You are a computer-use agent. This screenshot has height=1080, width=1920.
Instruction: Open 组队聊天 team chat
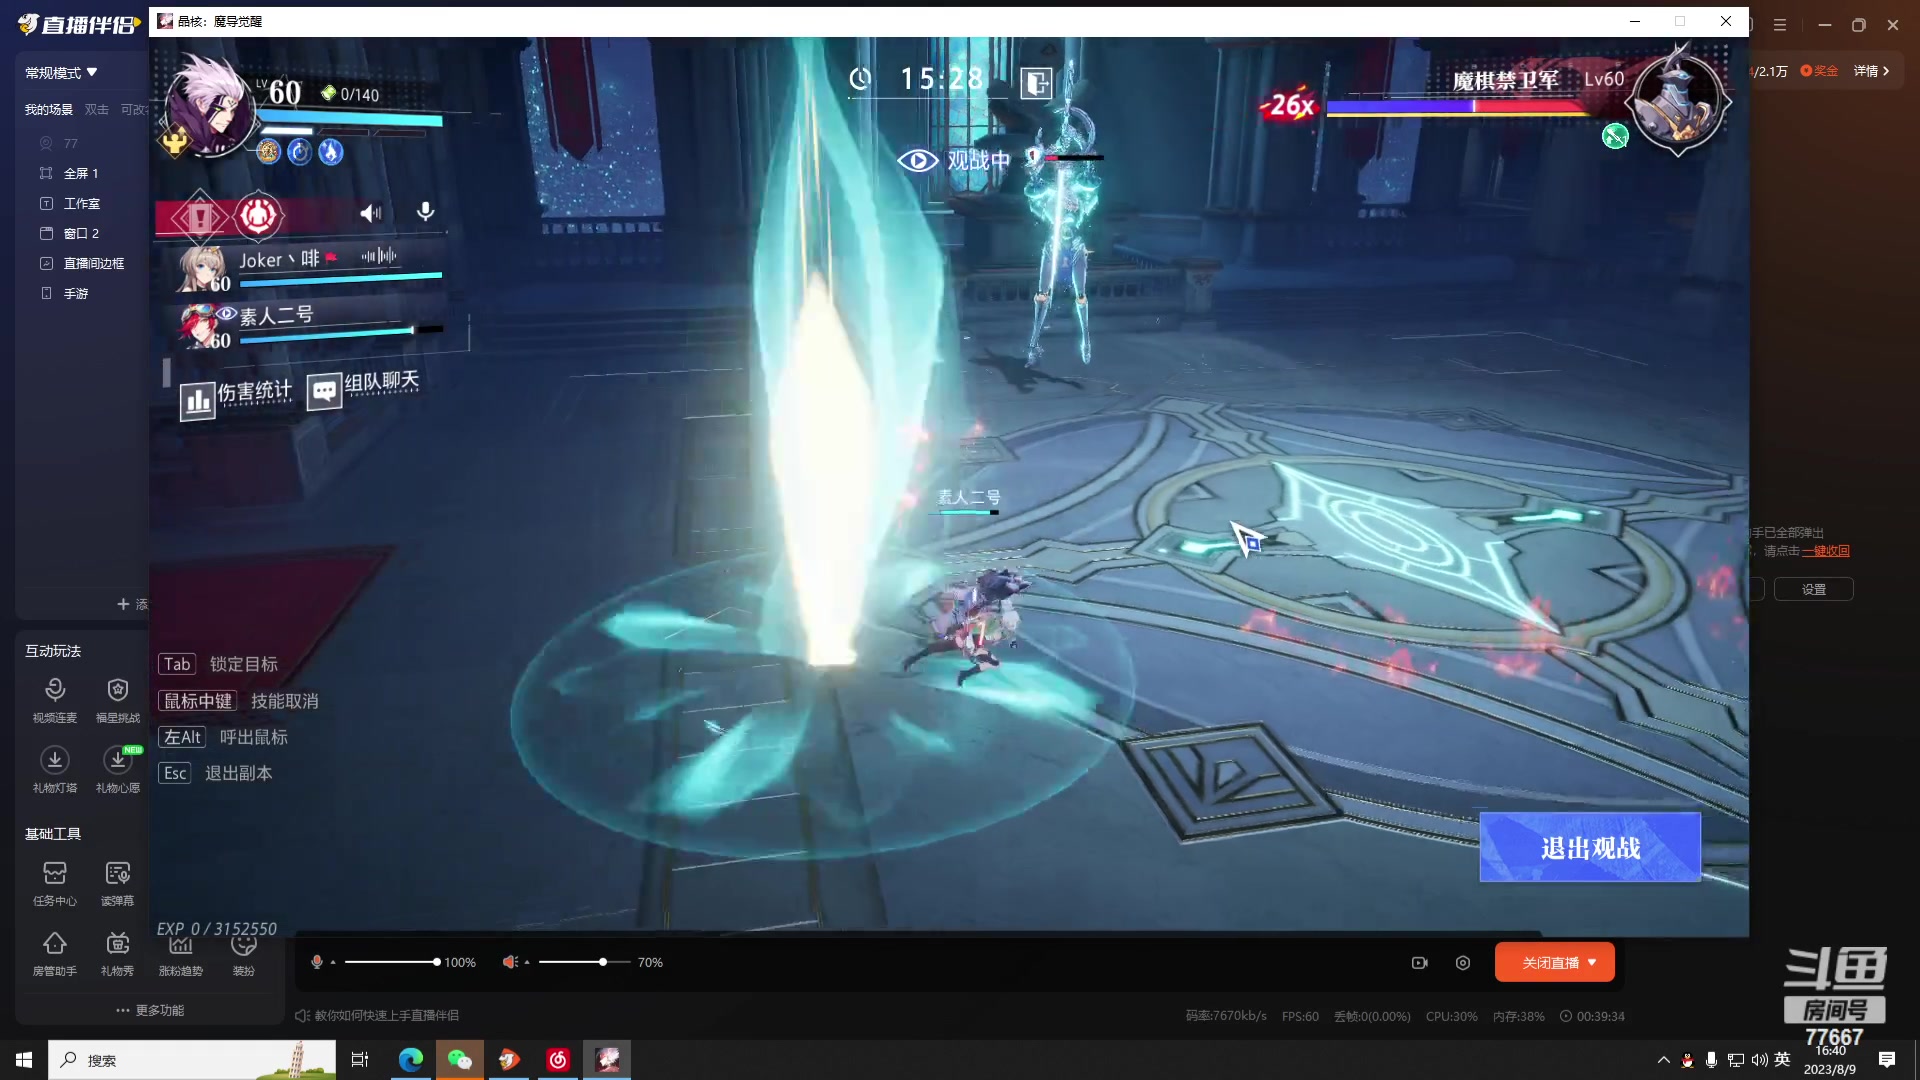click(363, 388)
